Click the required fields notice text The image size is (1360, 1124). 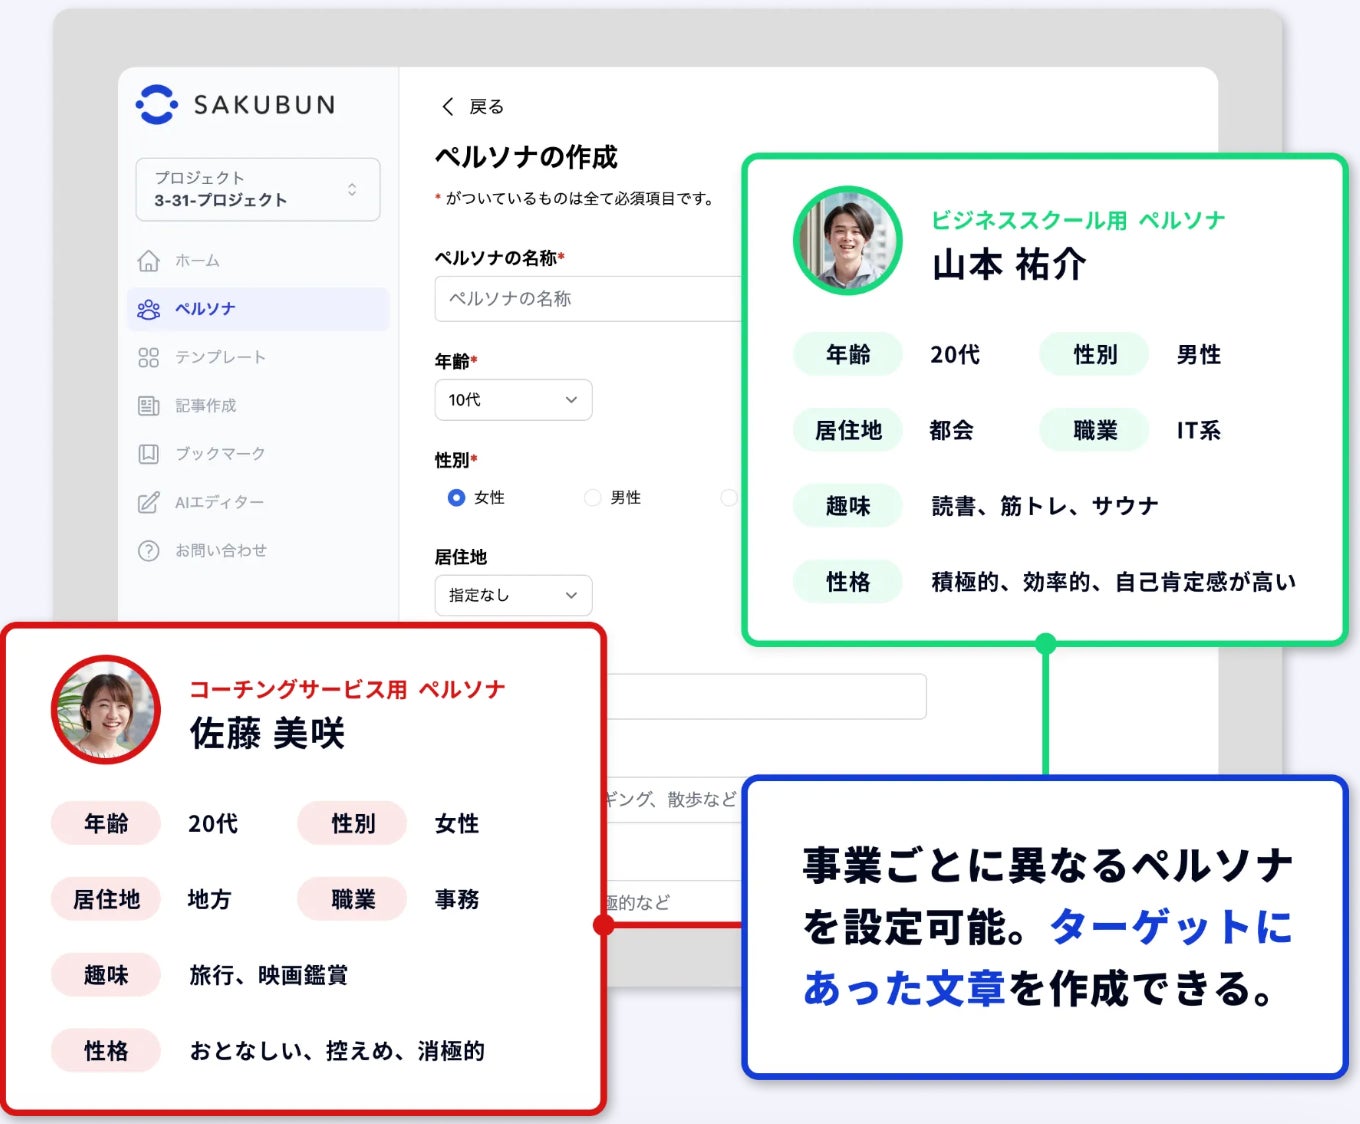point(574,198)
